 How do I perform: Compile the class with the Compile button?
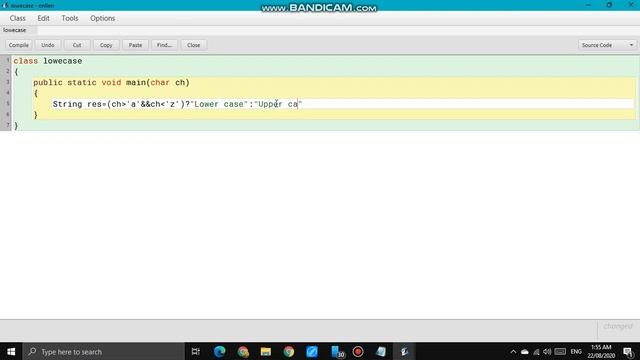click(19, 45)
